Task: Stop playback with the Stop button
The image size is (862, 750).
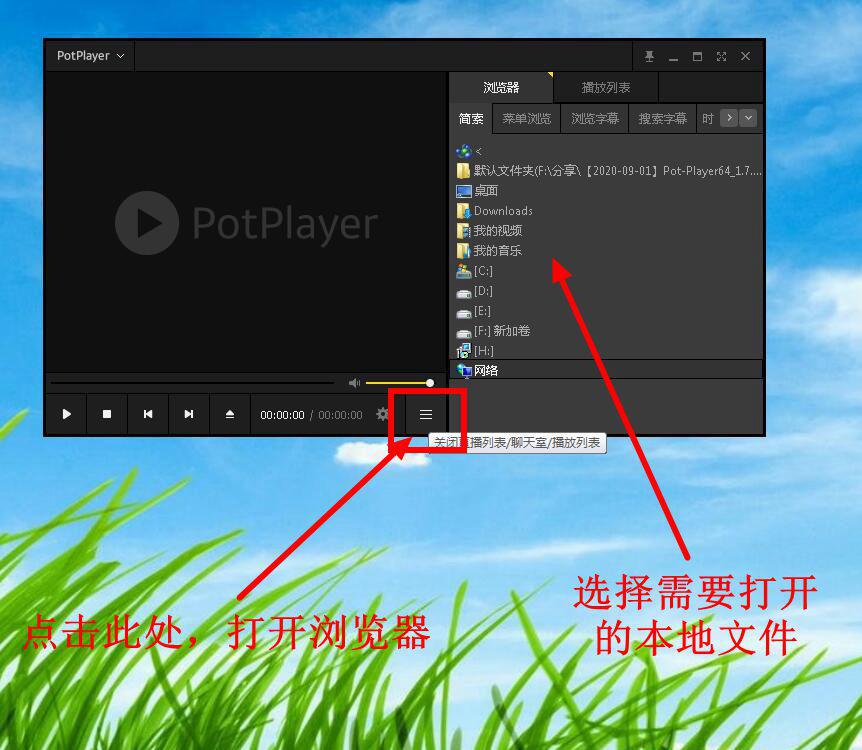Action: point(107,414)
